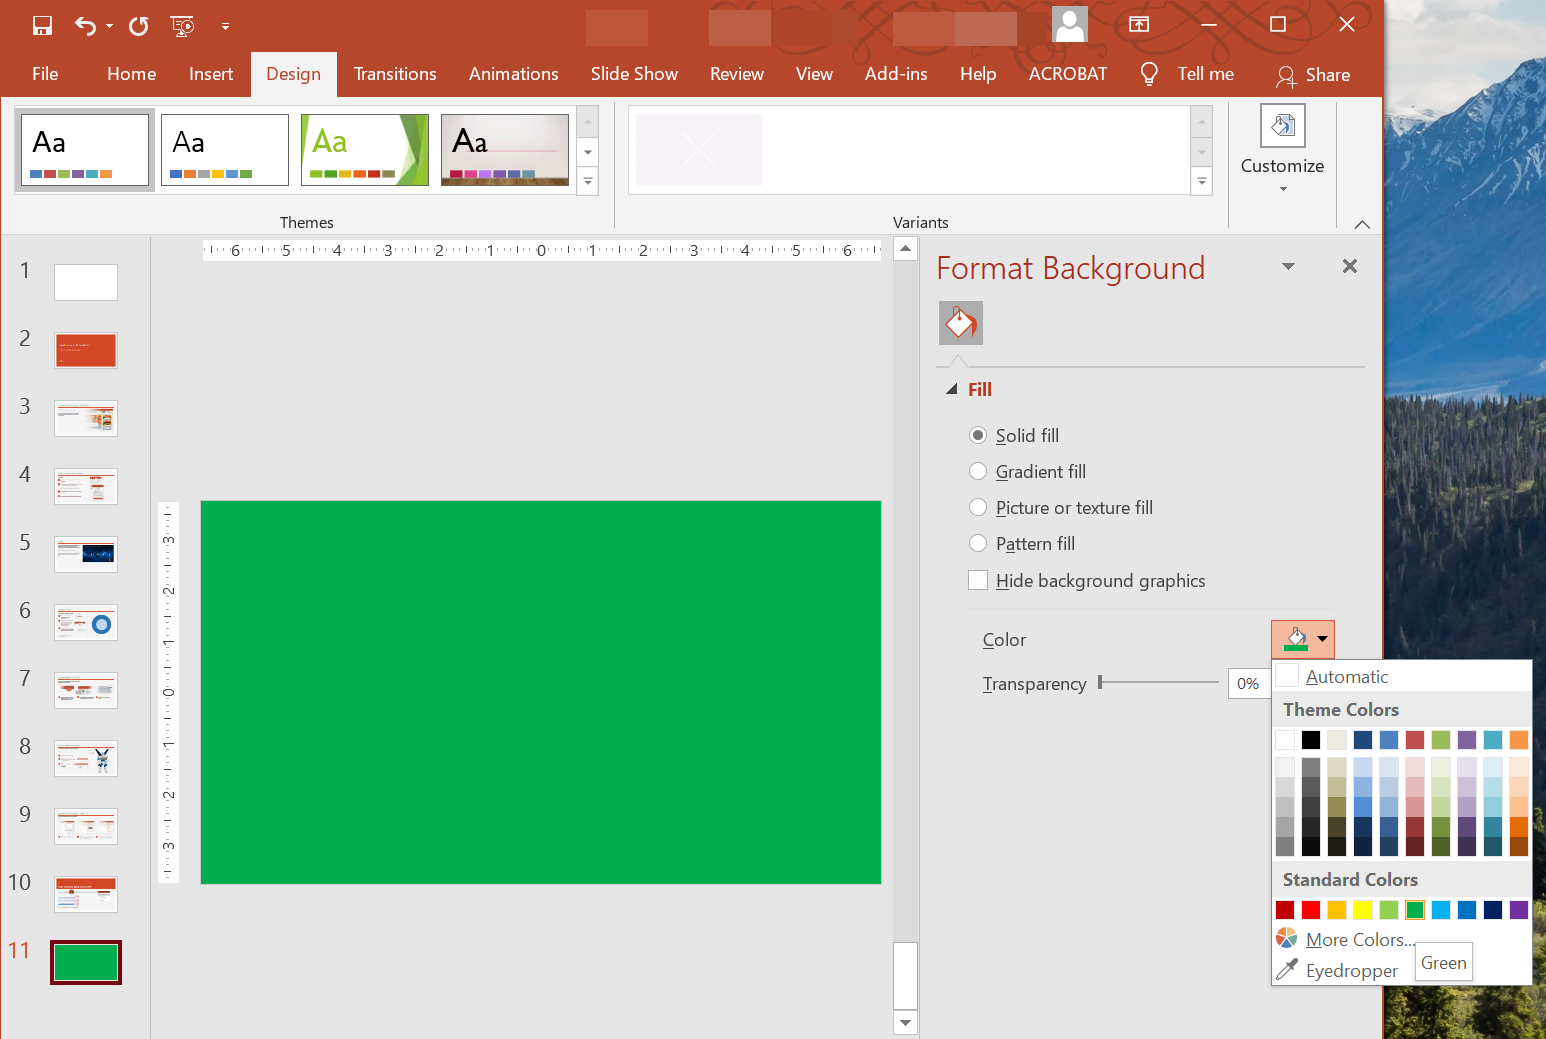Screen dimensions: 1546x1039
Task: Open the Transitions tab
Action: pyautogui.click(x=395, y=74)
